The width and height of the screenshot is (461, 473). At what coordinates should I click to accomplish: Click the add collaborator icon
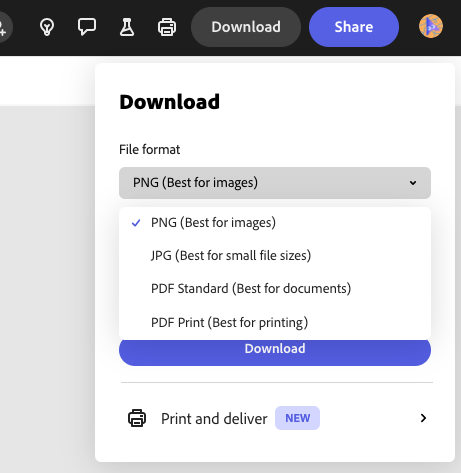[x=3, y=27]
